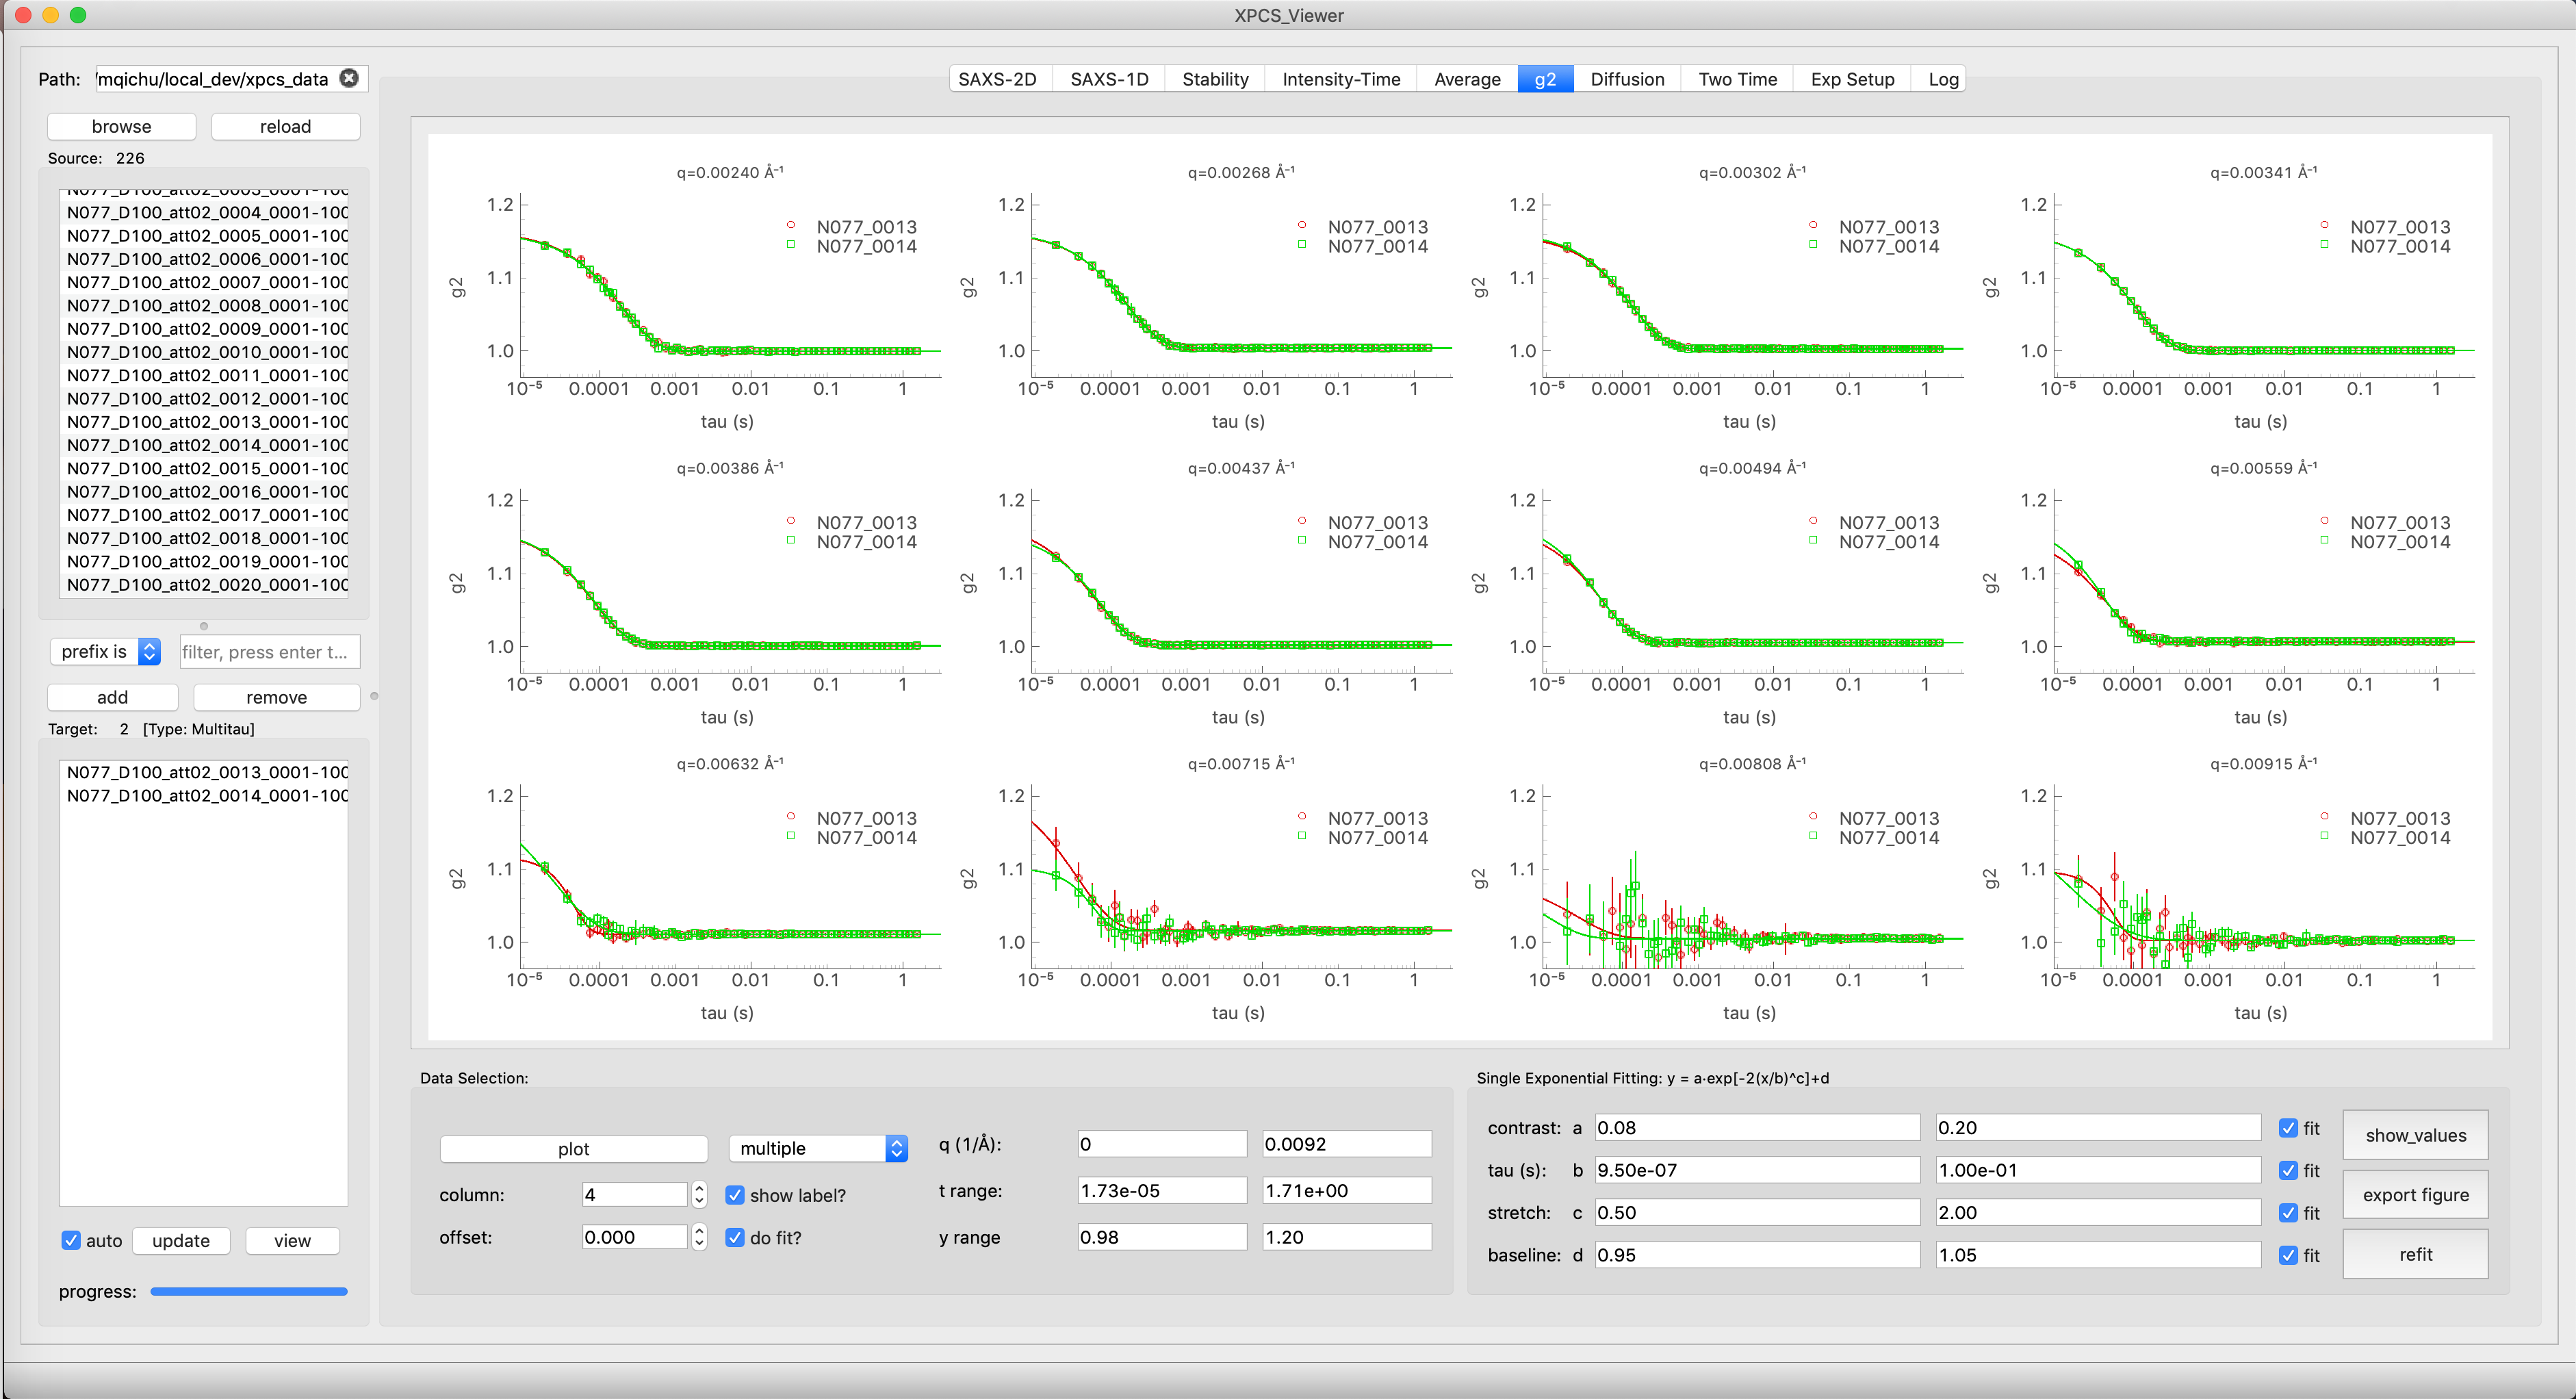Click the column spinner arrows
The width and height of the screenshot is (2576, 1399).
699,1194
